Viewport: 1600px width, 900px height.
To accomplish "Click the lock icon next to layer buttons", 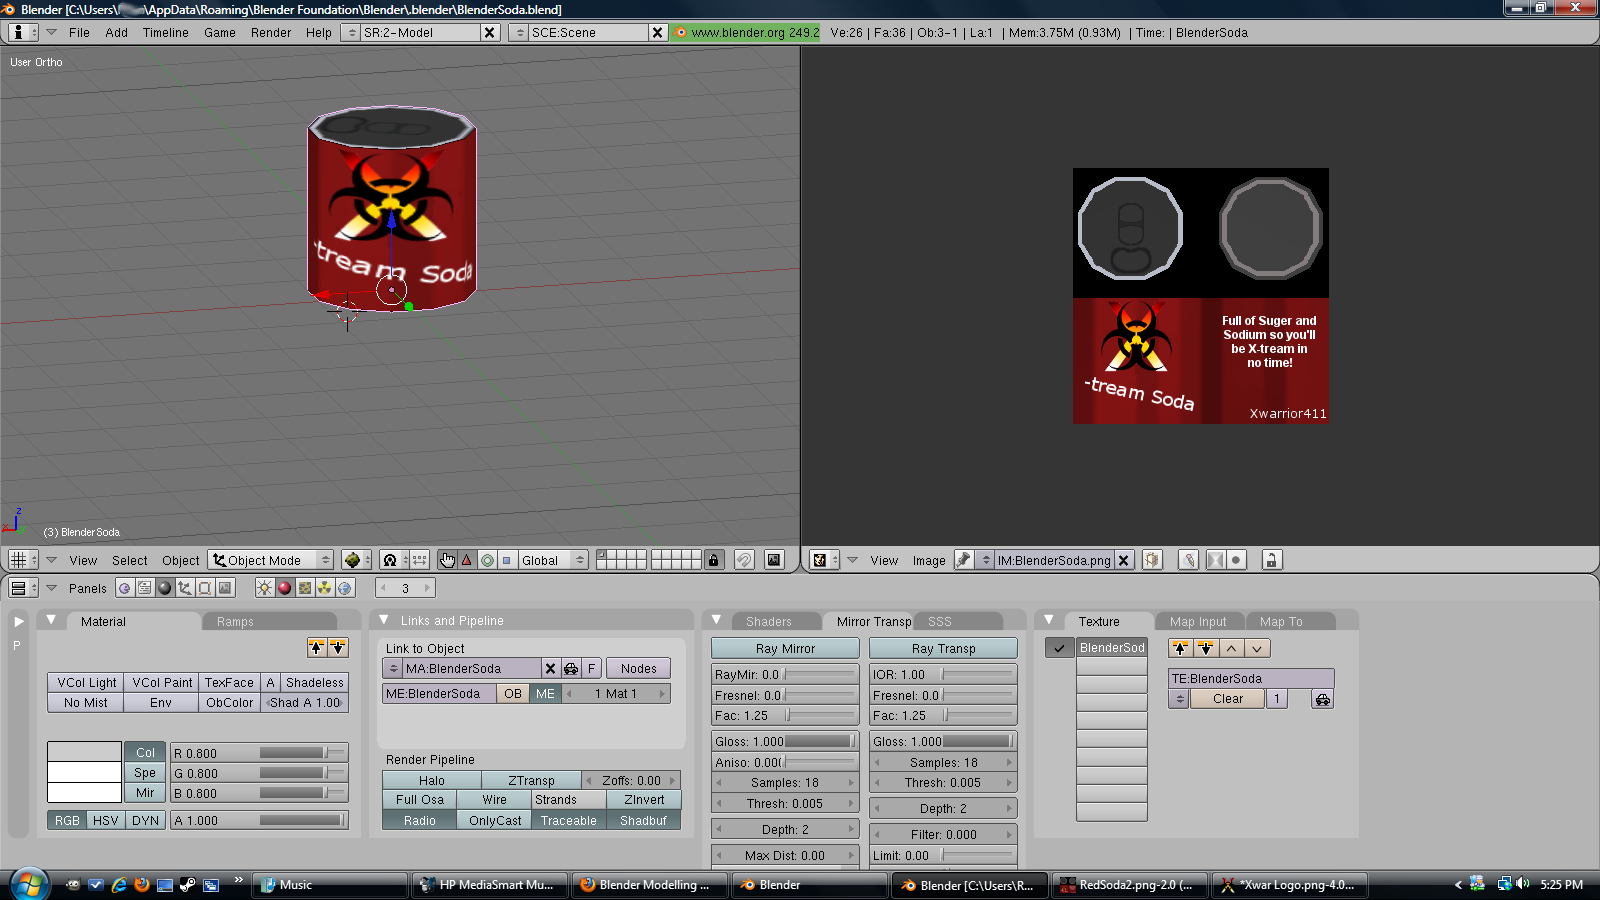I will (713, 560).
